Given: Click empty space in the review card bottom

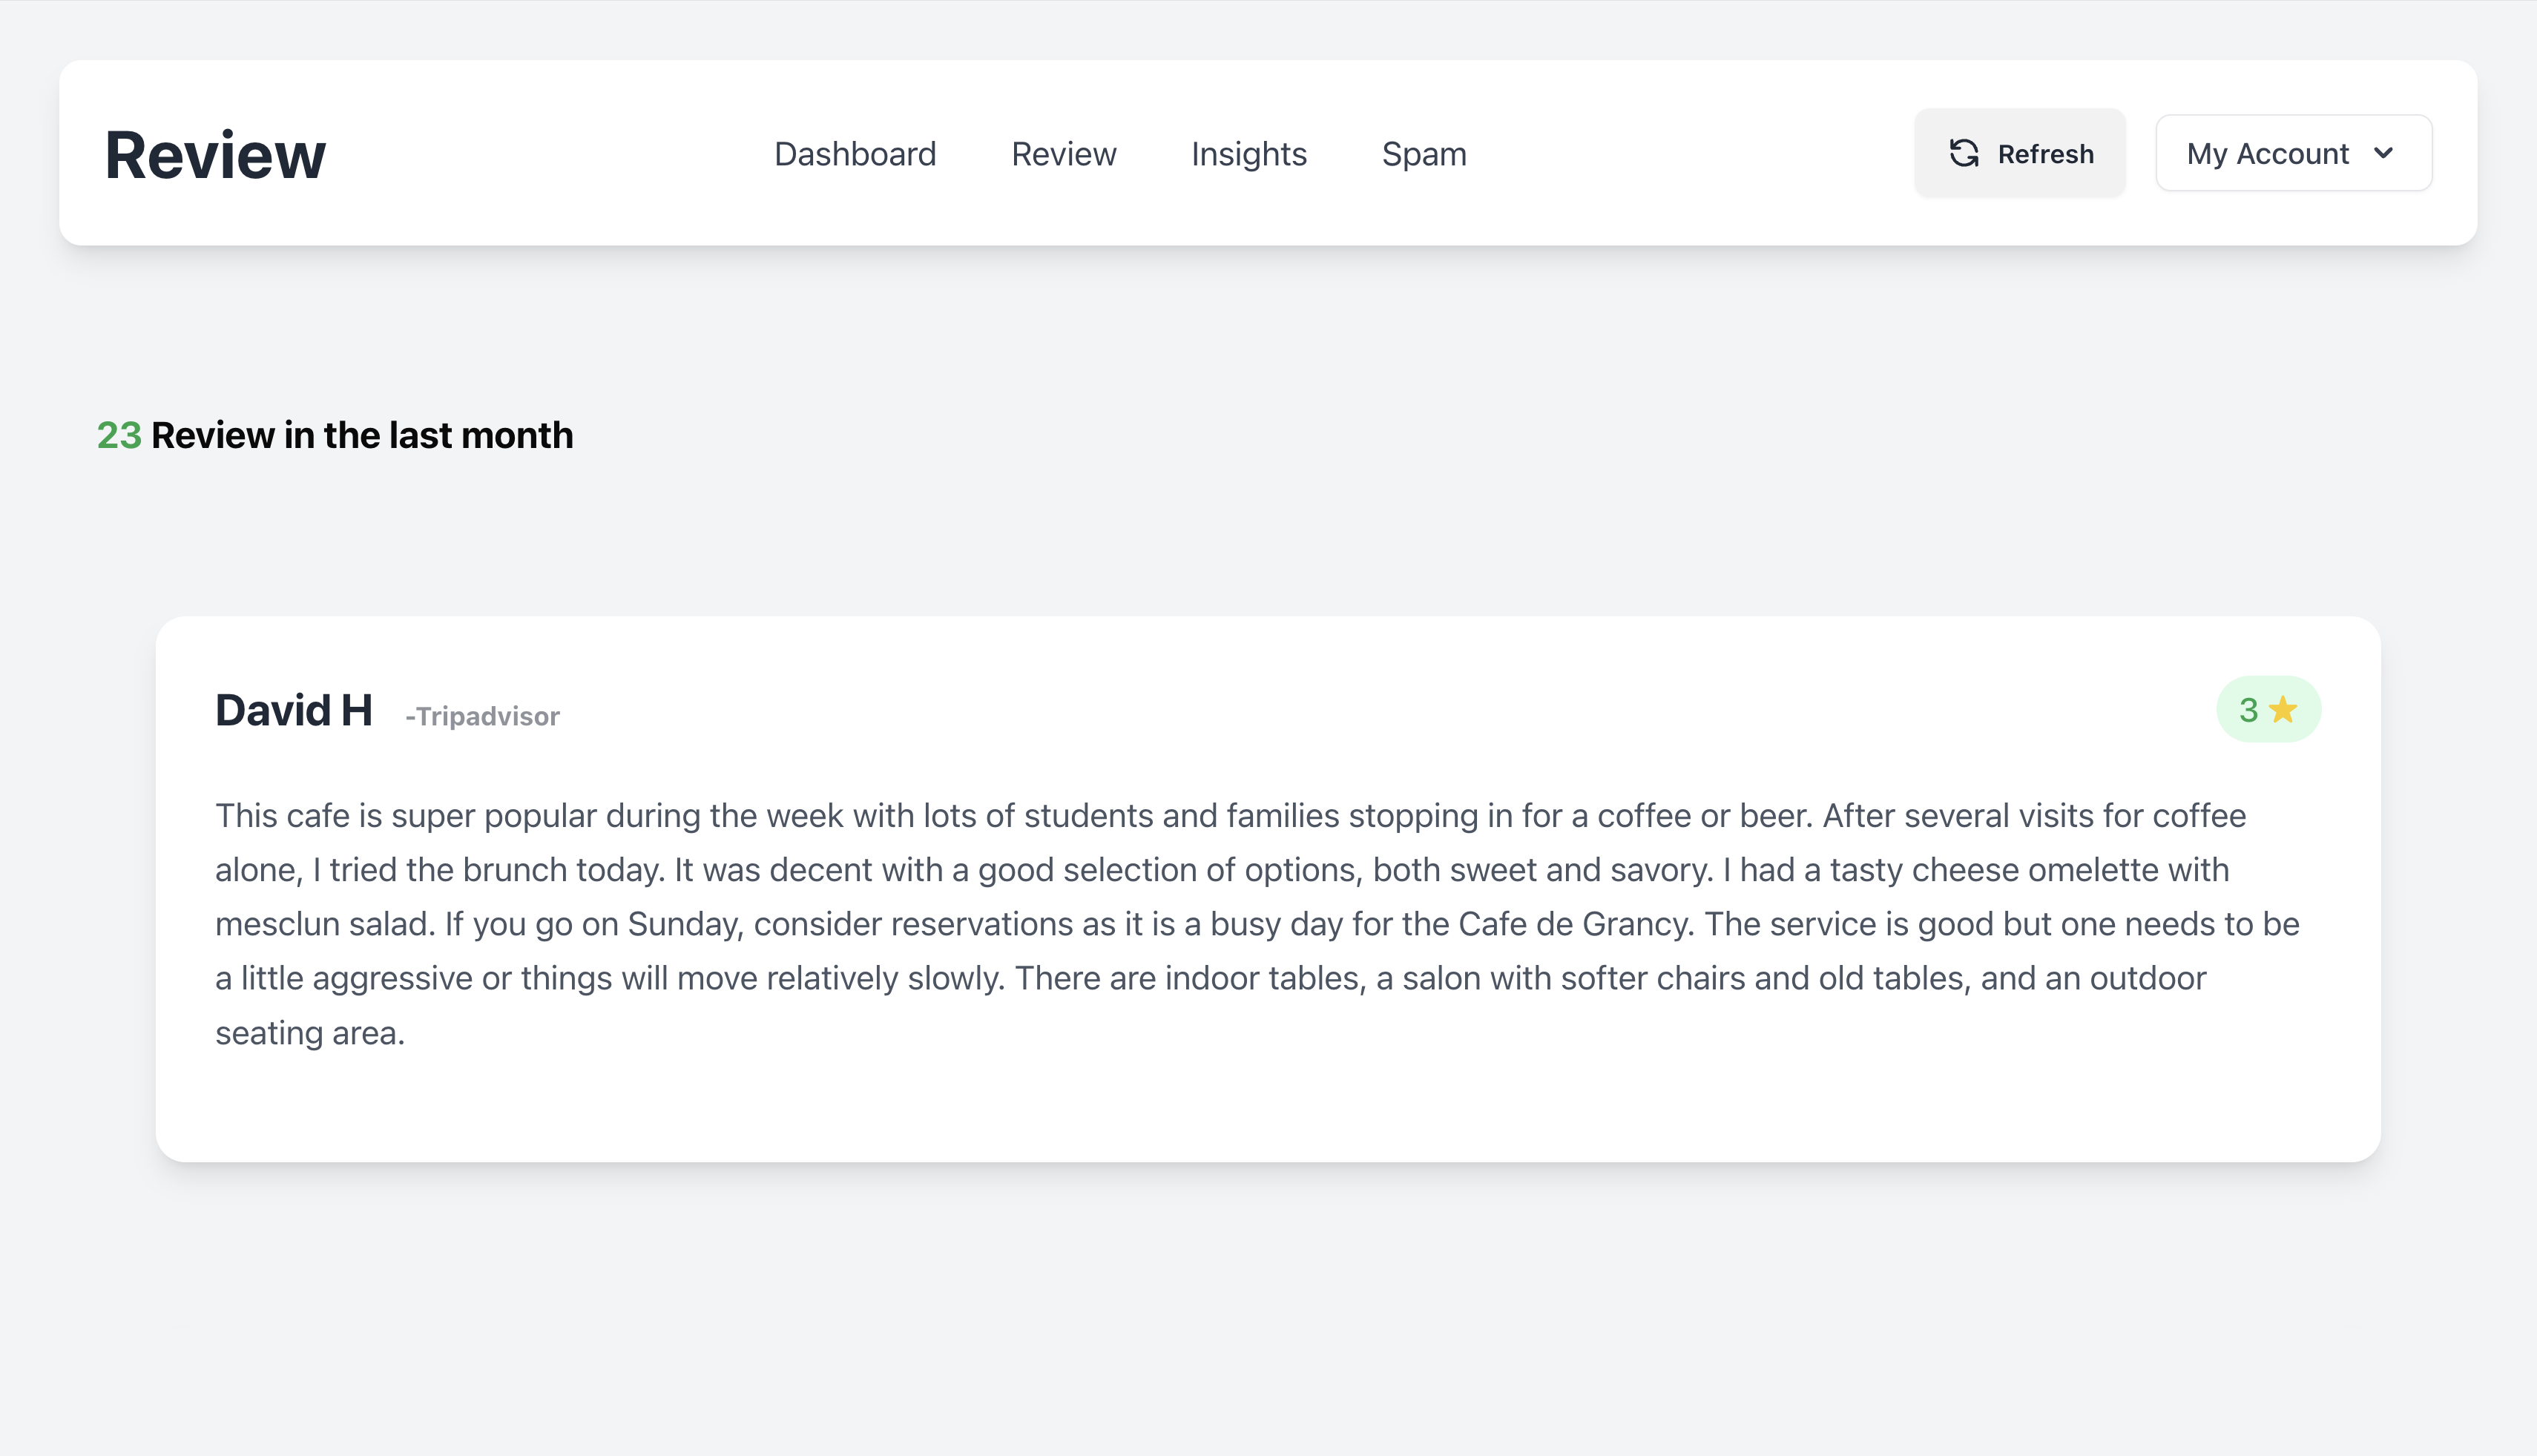Looking at the screenshot, I should coord(1266,1110).
